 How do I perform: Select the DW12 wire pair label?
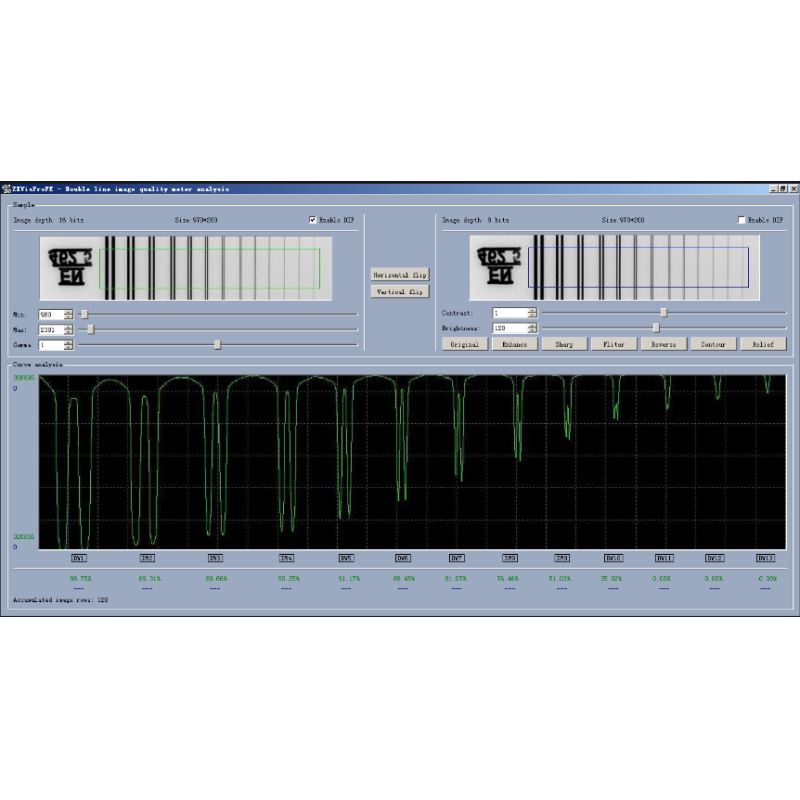714,558
